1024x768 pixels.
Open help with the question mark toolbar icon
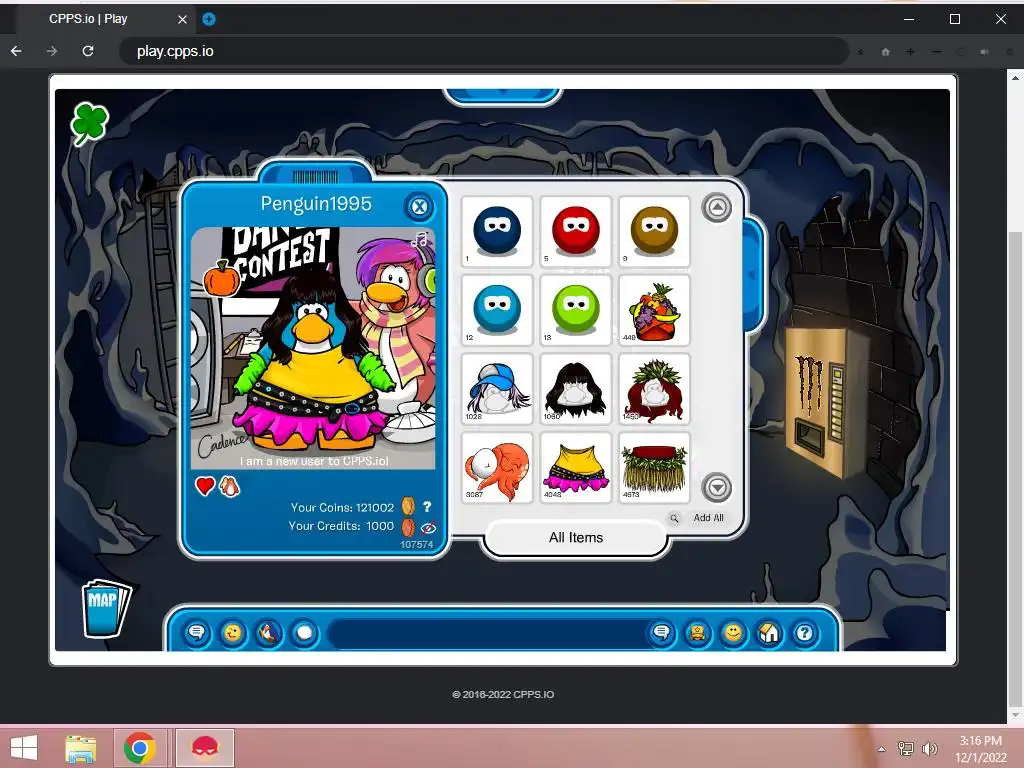[805, 633]
